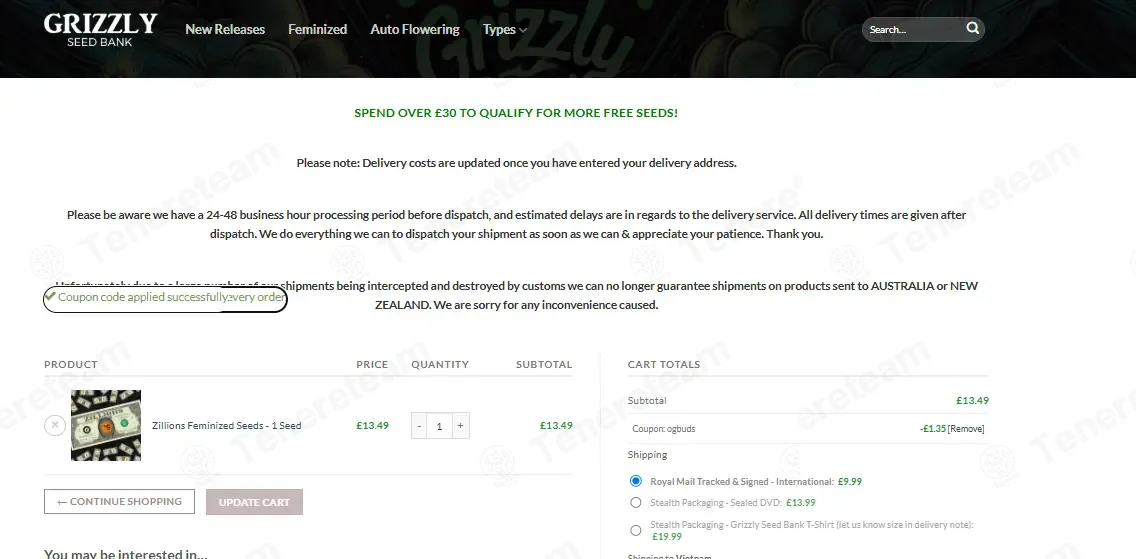Decrease product quantity with minus button
The height and width of the screenshot is (559, 1136).
click(x=419, y=426)
